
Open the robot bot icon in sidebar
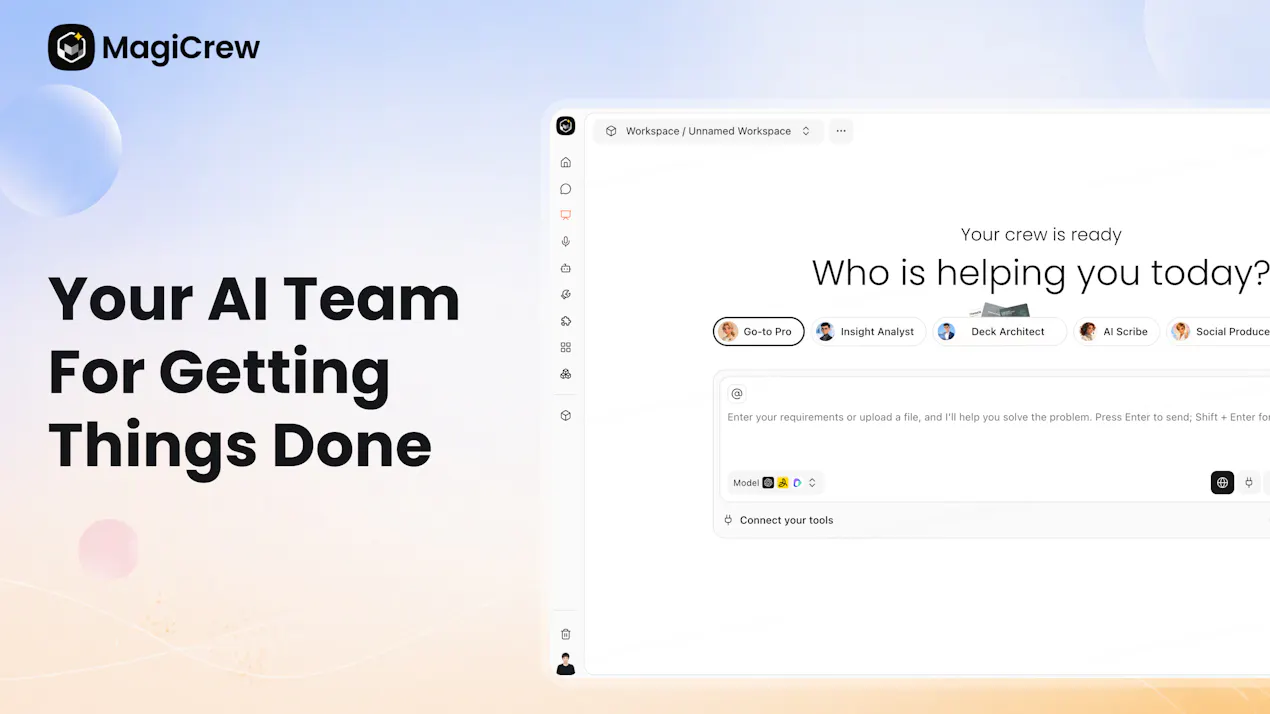tap(566, 268)
